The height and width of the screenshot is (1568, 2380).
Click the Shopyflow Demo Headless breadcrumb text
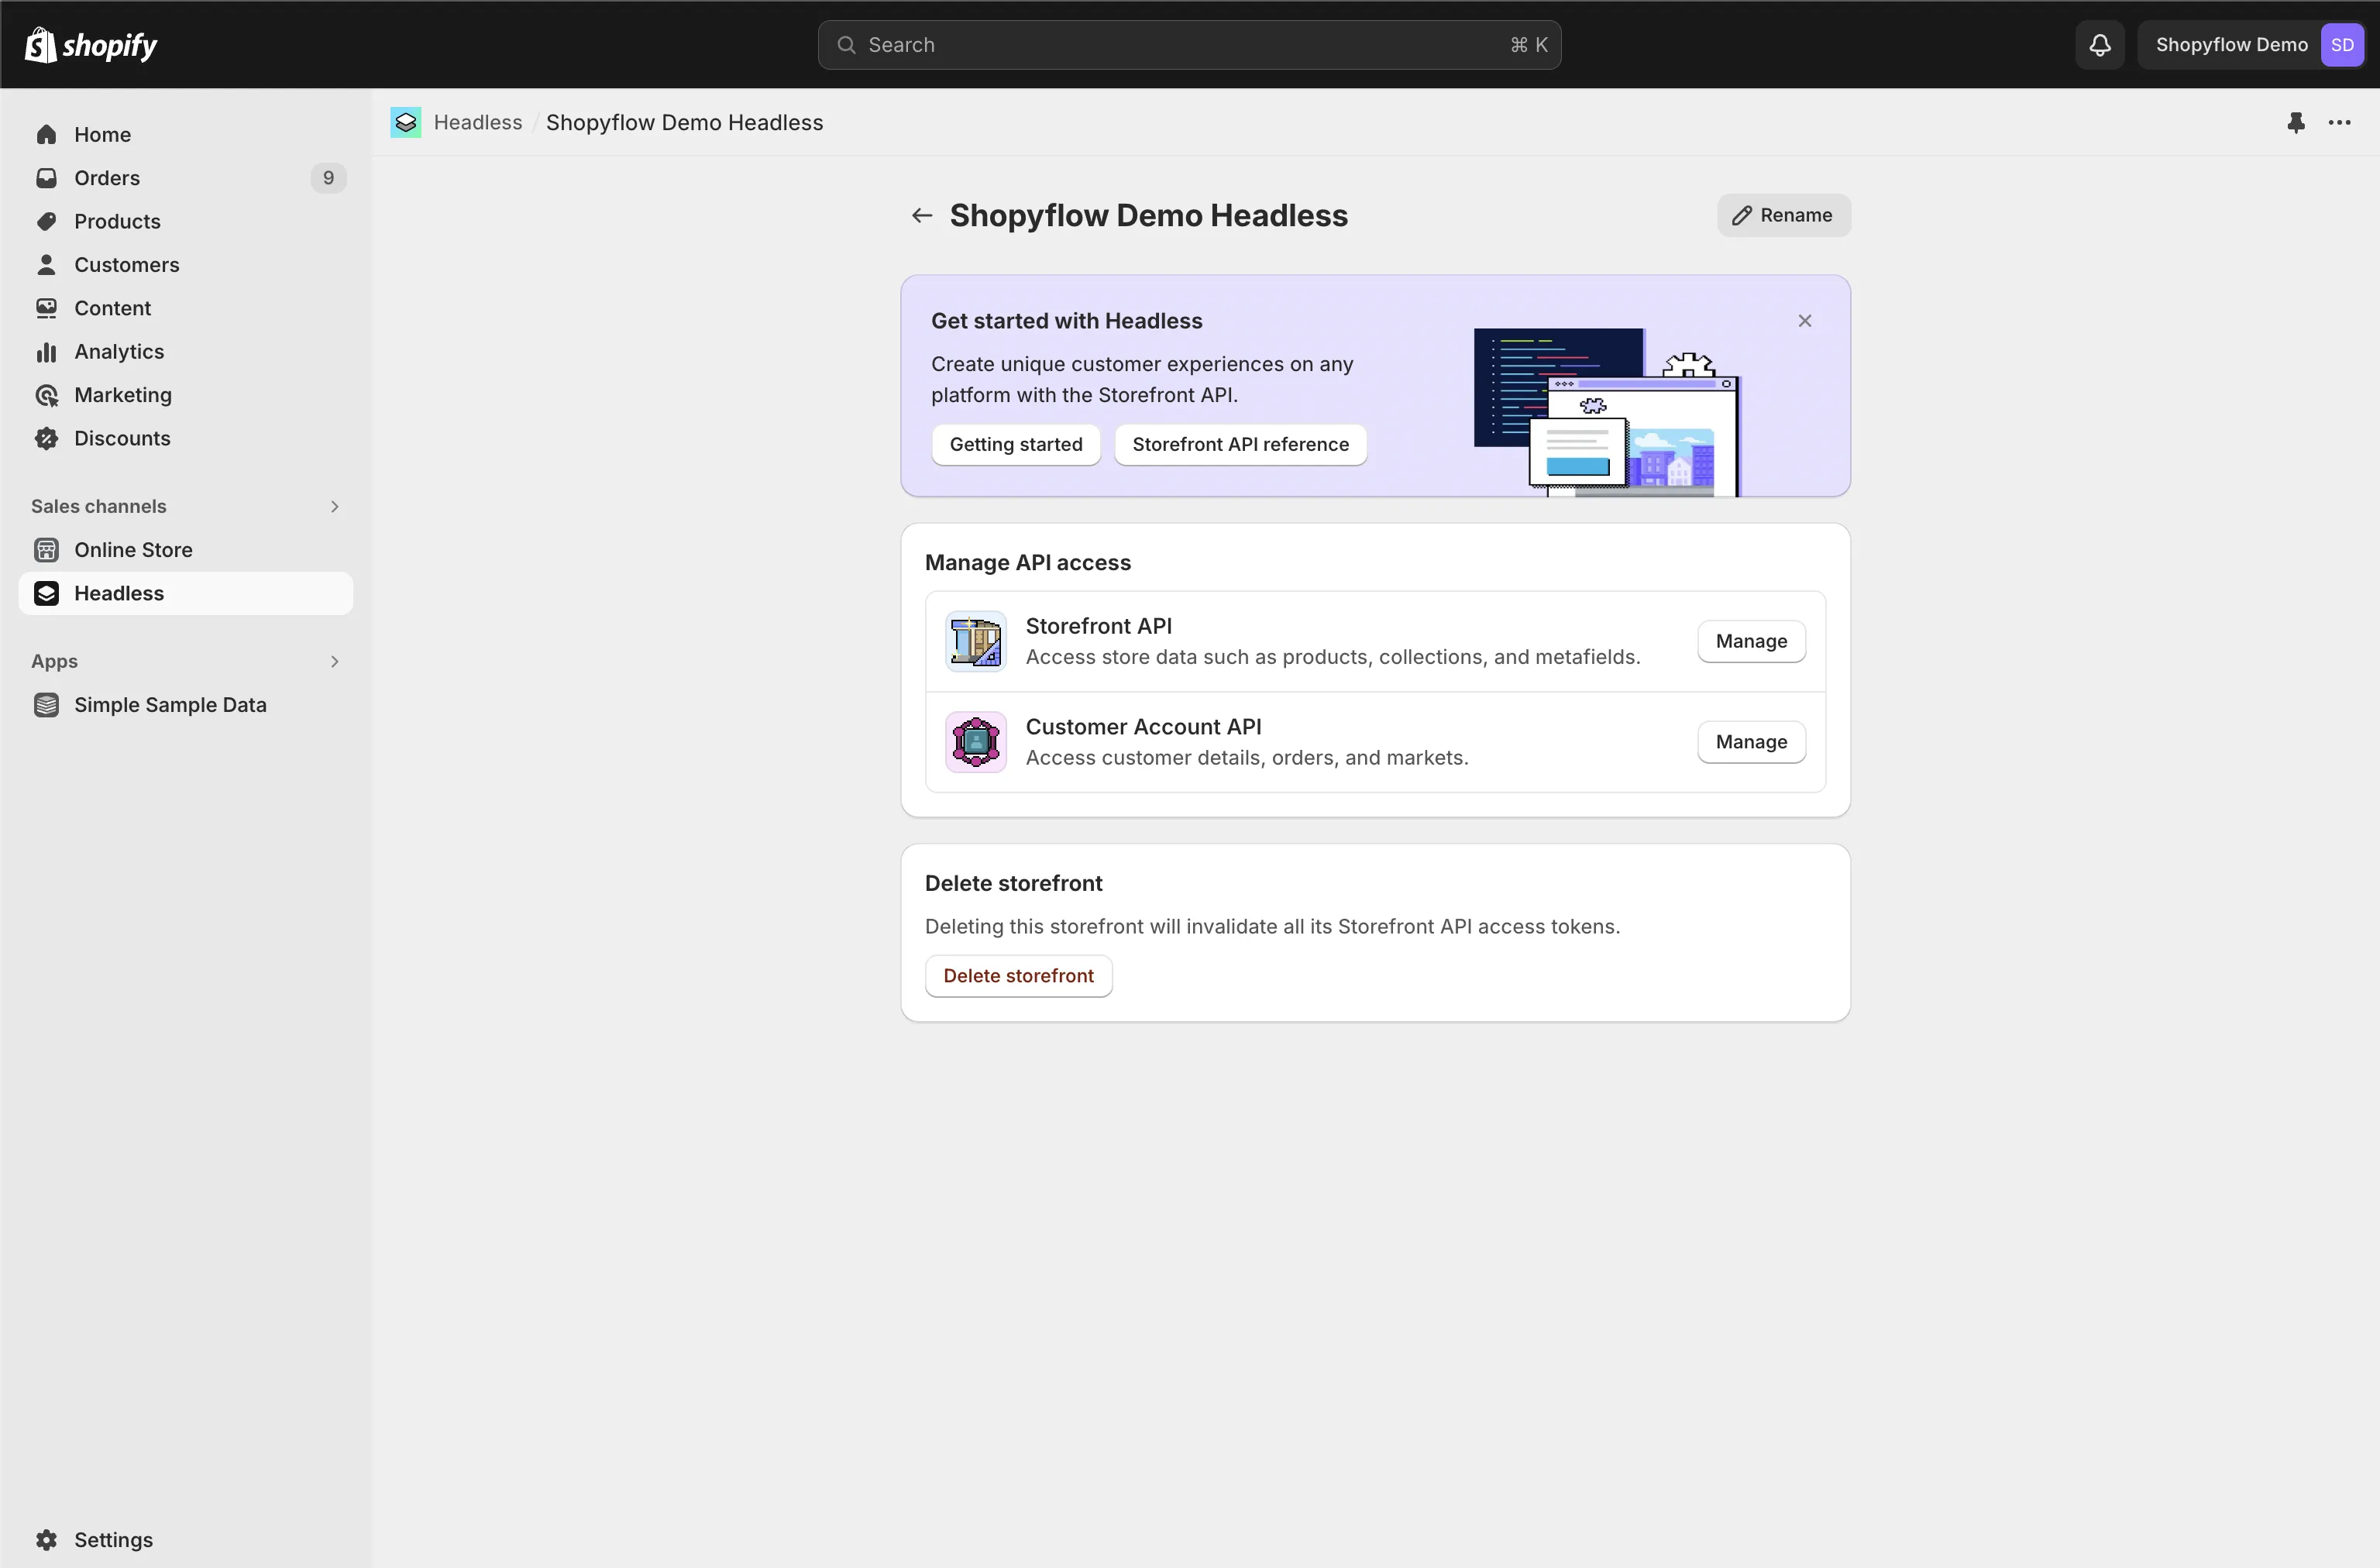point(684,122)
